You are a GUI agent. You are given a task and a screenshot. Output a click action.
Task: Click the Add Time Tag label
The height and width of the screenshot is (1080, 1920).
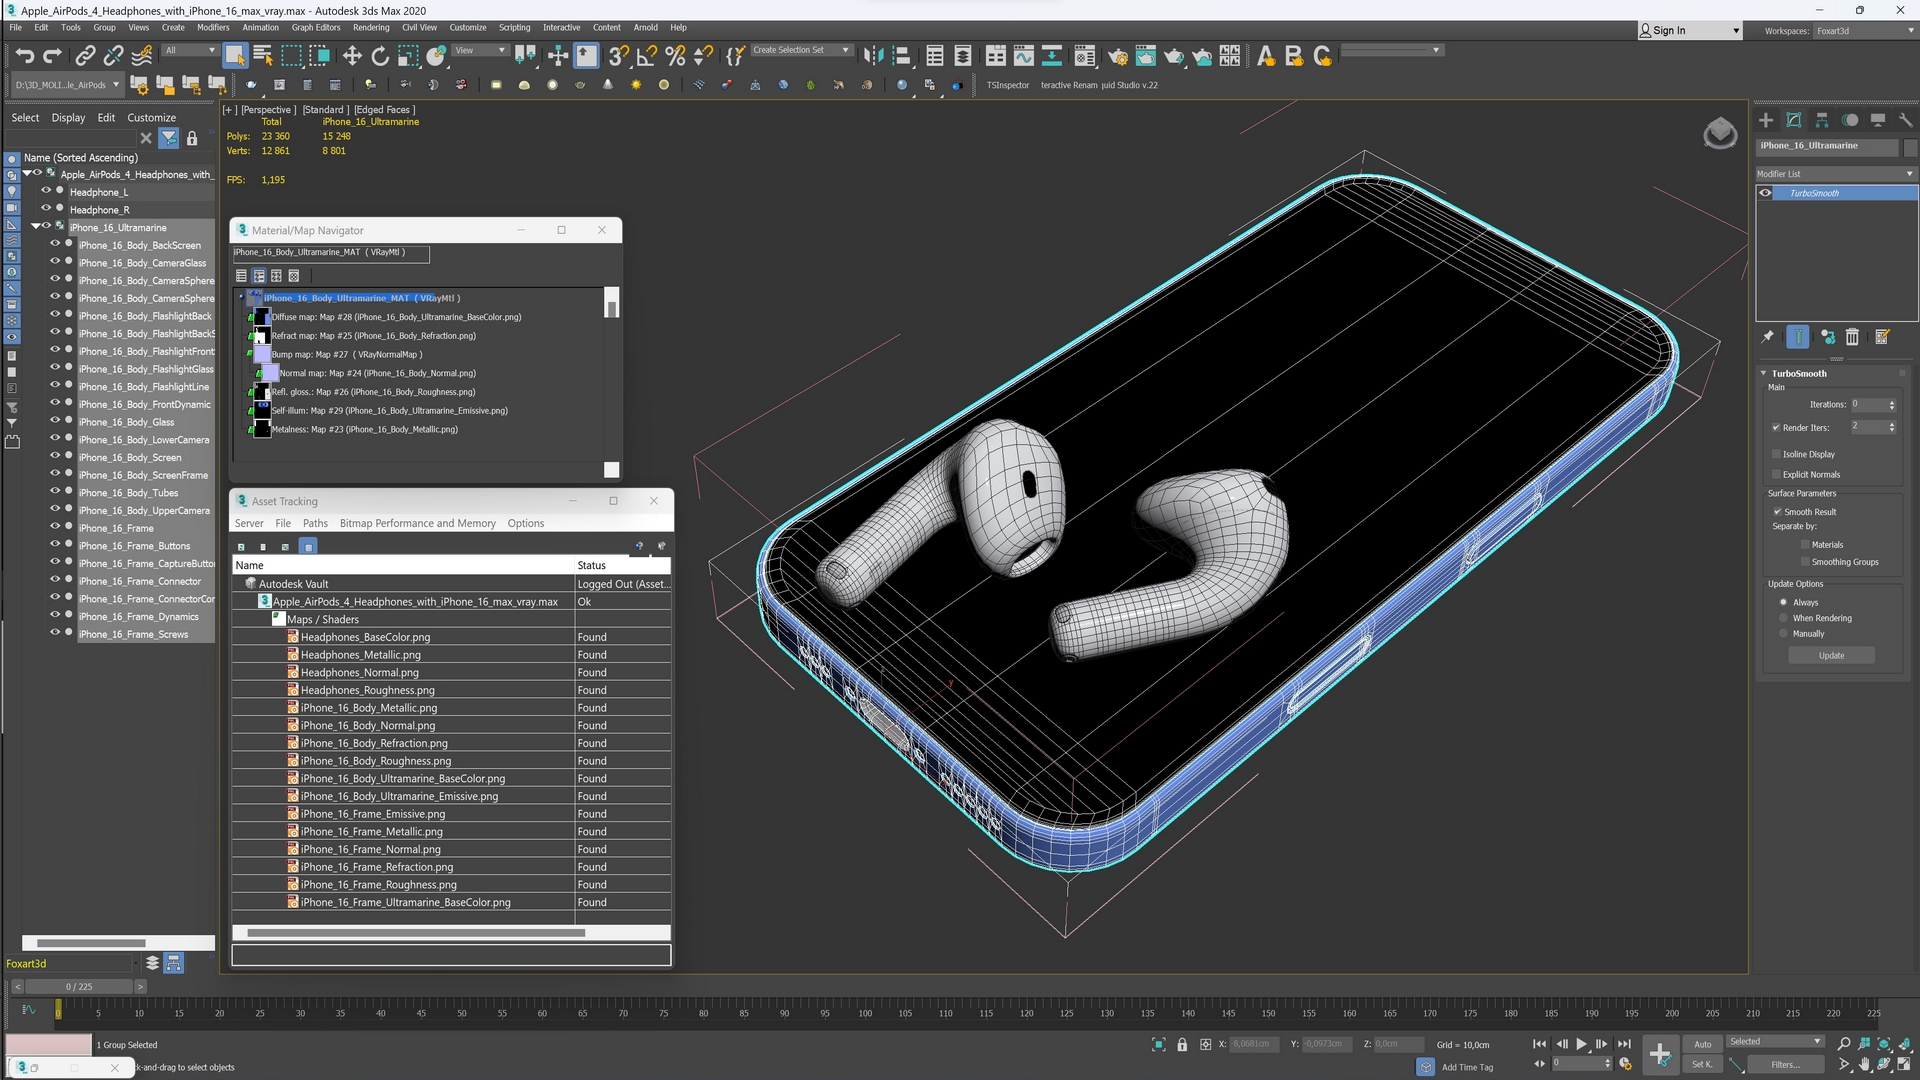[x=1467, y=1067]
